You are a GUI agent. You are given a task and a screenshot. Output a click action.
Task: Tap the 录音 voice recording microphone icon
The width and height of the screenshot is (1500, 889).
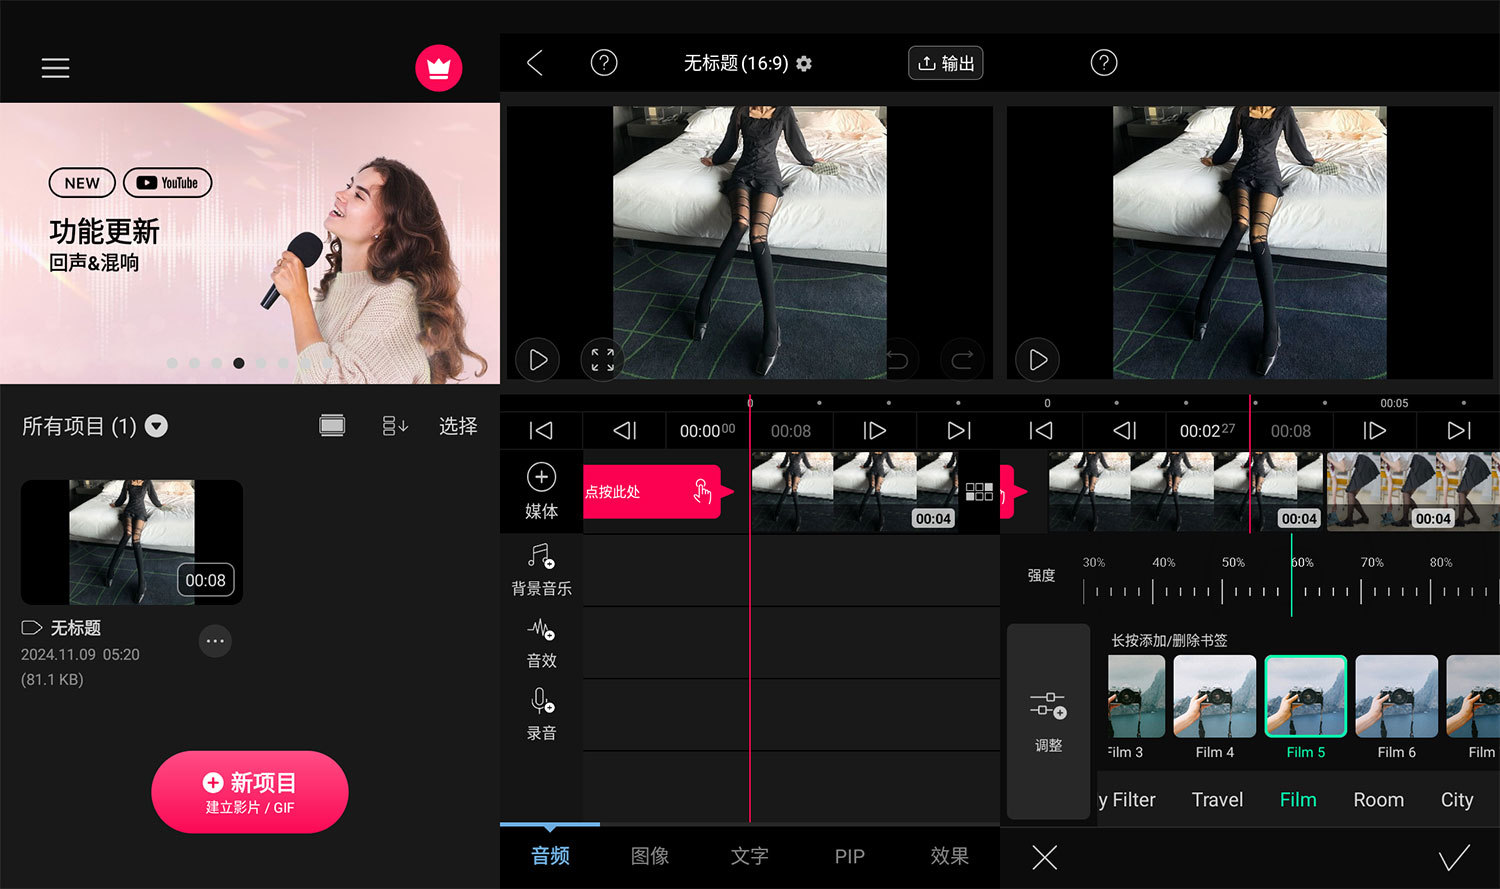point(541,710)
